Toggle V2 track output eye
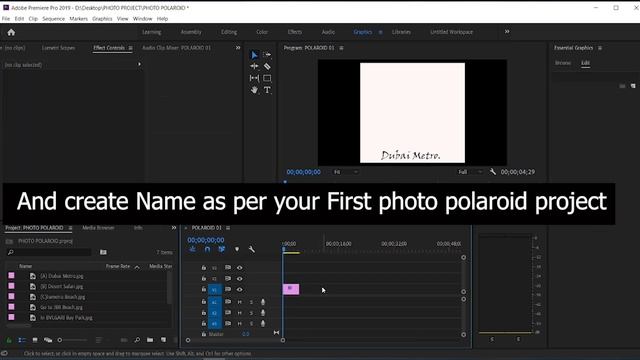640x360 pixels. pos(240,278)
